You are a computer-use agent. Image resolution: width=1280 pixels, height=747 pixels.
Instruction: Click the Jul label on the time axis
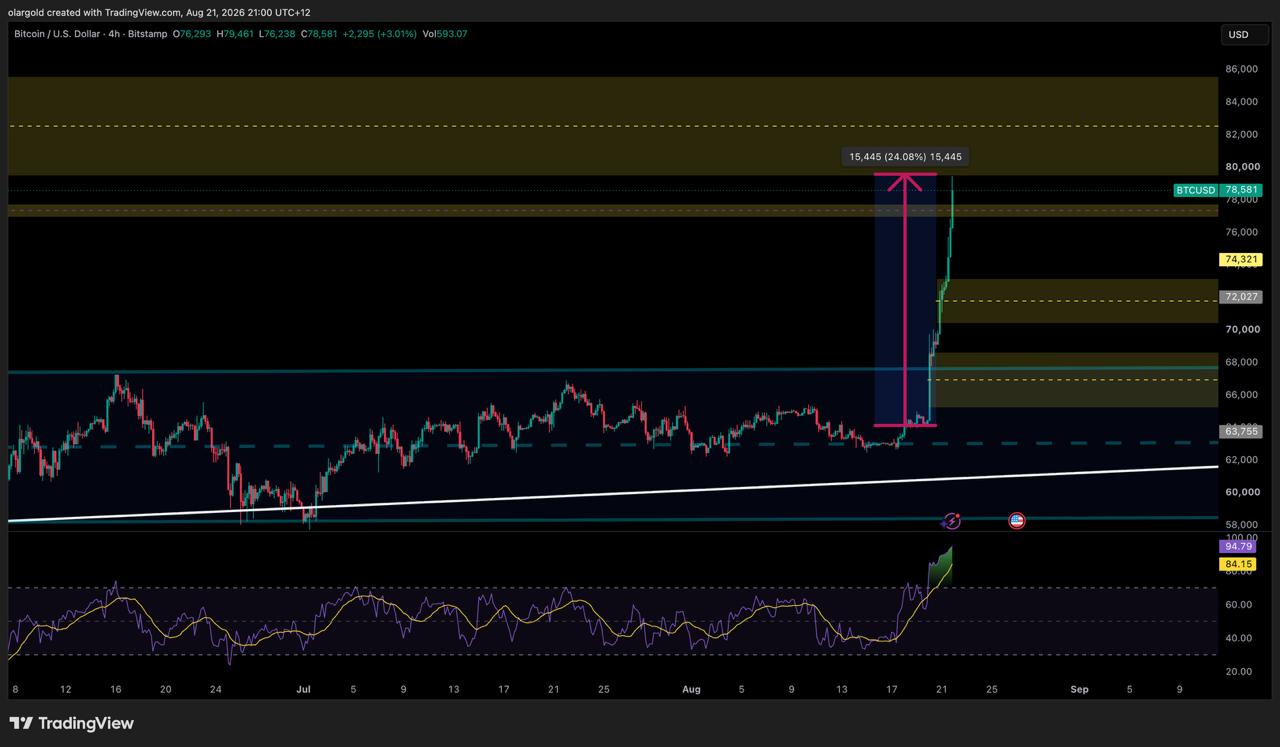(302, 689)
